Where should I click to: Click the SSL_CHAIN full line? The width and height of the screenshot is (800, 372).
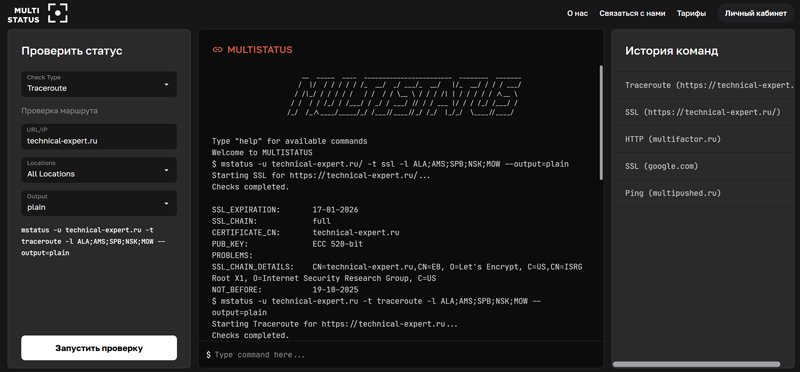[x=271, y=221]
